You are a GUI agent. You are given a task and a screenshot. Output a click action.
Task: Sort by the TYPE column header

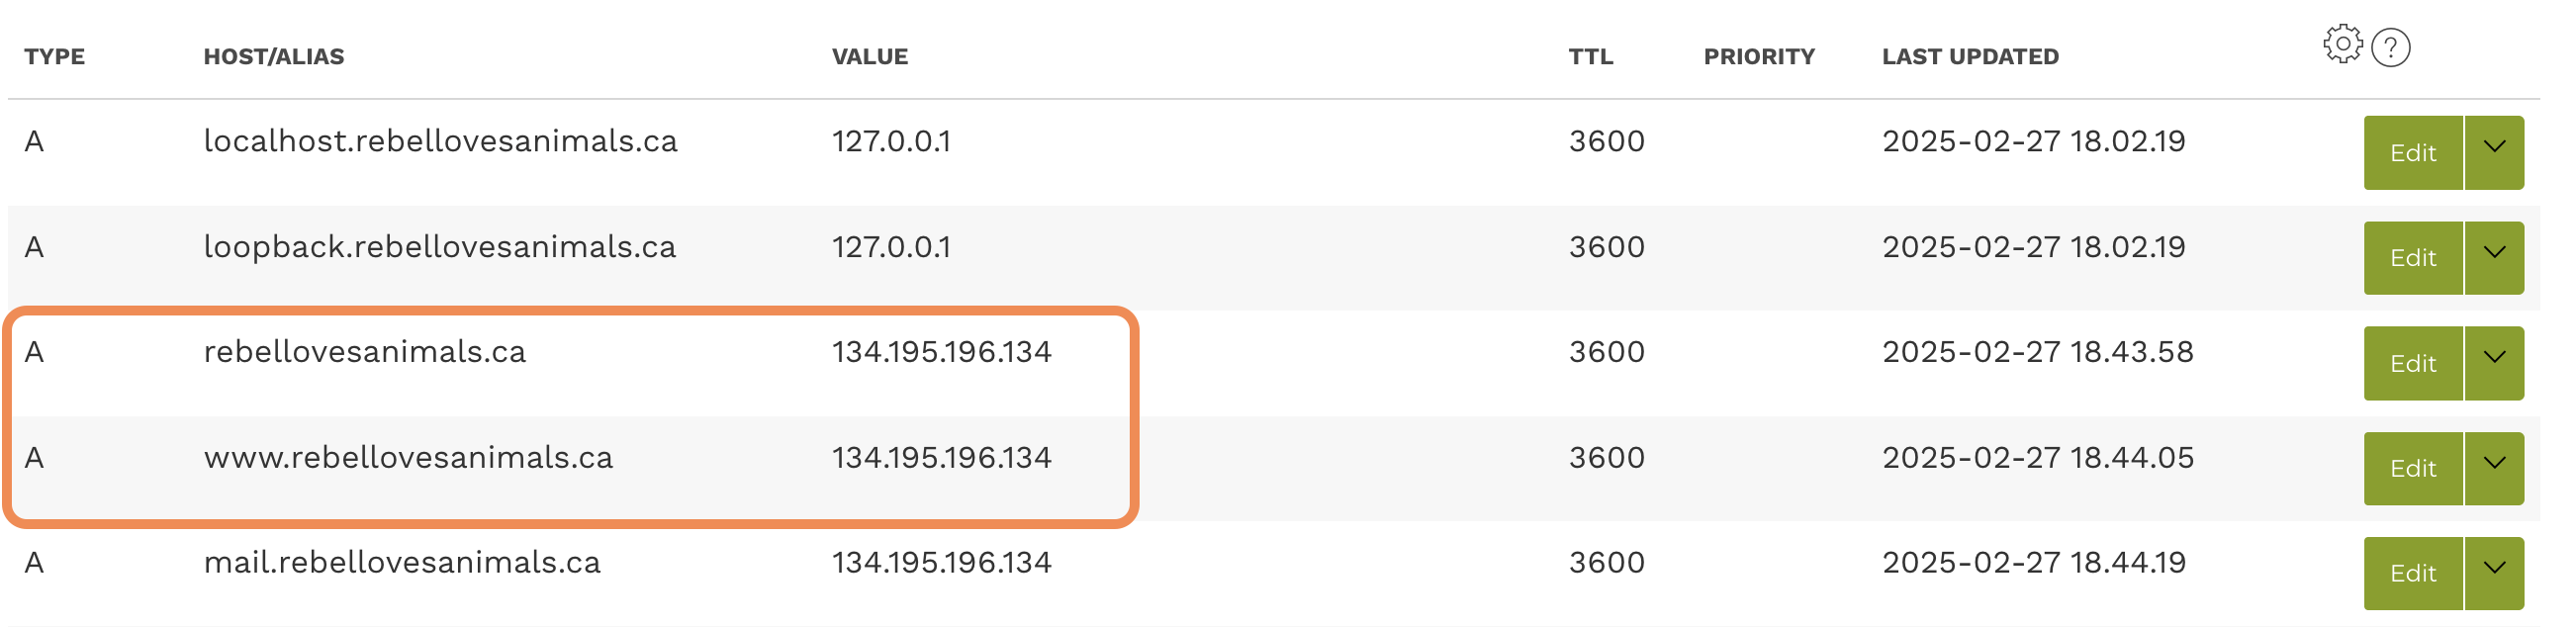pyautogui.click(x=55, y=57)
